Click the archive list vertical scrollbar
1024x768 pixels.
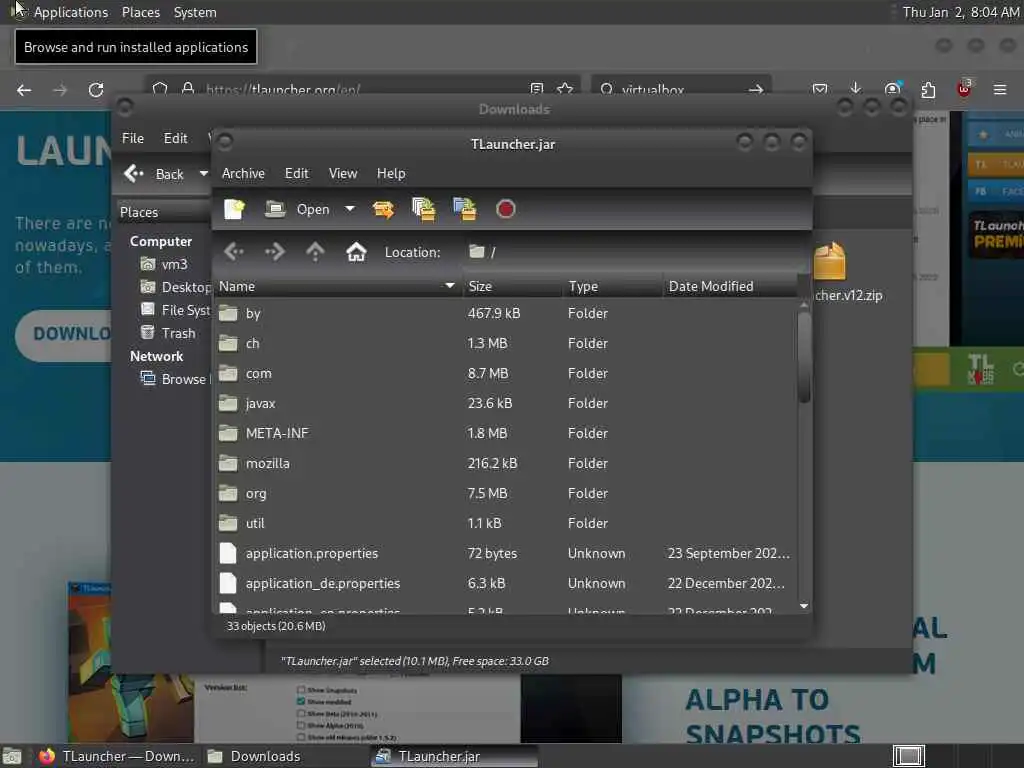click(x=804, y=358)
